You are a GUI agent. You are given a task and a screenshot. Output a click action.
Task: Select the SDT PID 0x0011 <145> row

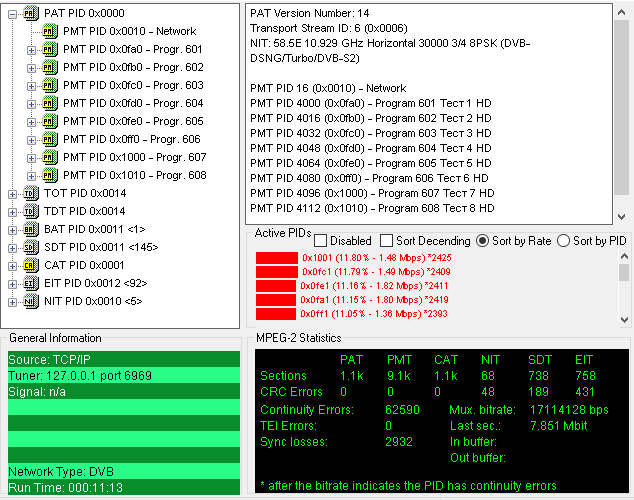[x=101, y=247]
